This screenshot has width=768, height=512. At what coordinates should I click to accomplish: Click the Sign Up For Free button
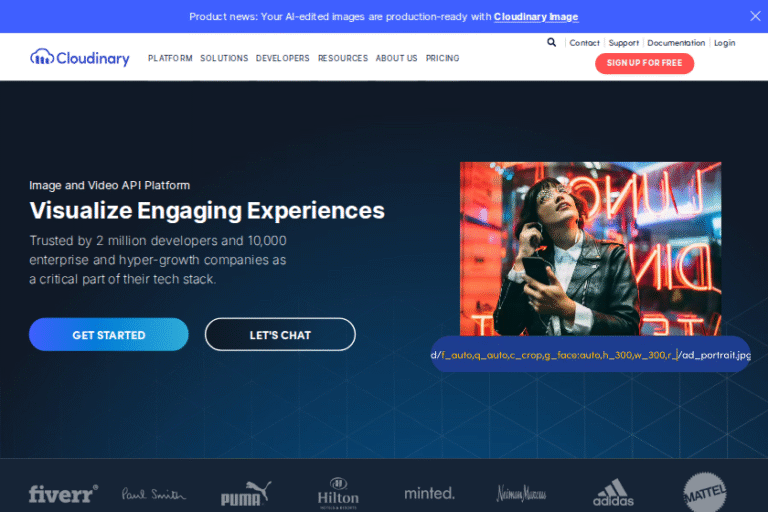tap(645, 63)
